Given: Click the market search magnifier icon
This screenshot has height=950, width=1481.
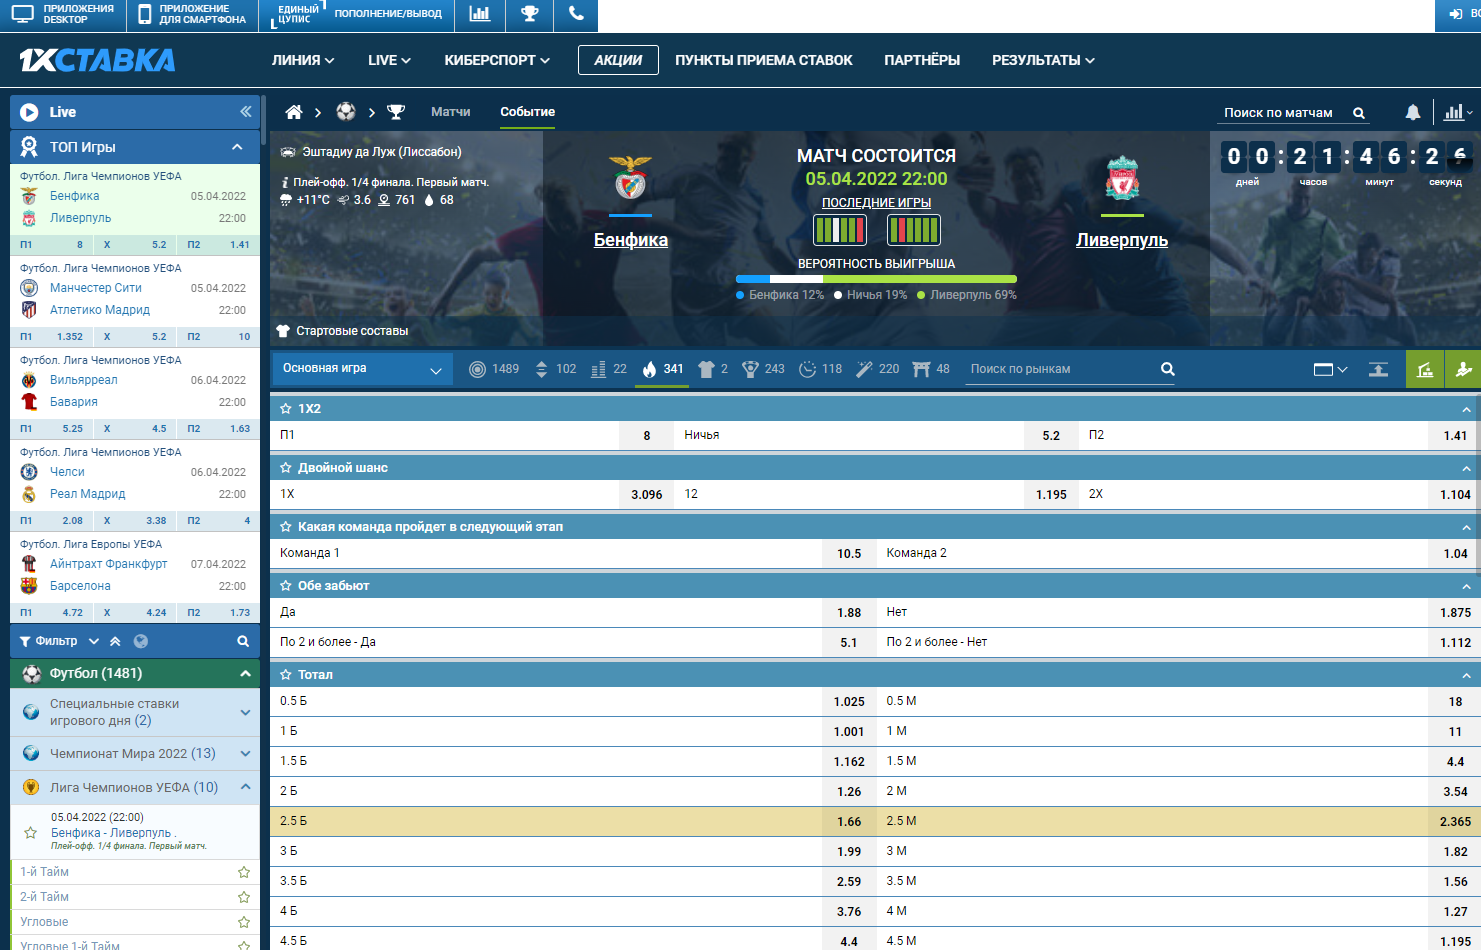Looking at the screenshot, I should pyautogui.click(x=1167, y=369).
